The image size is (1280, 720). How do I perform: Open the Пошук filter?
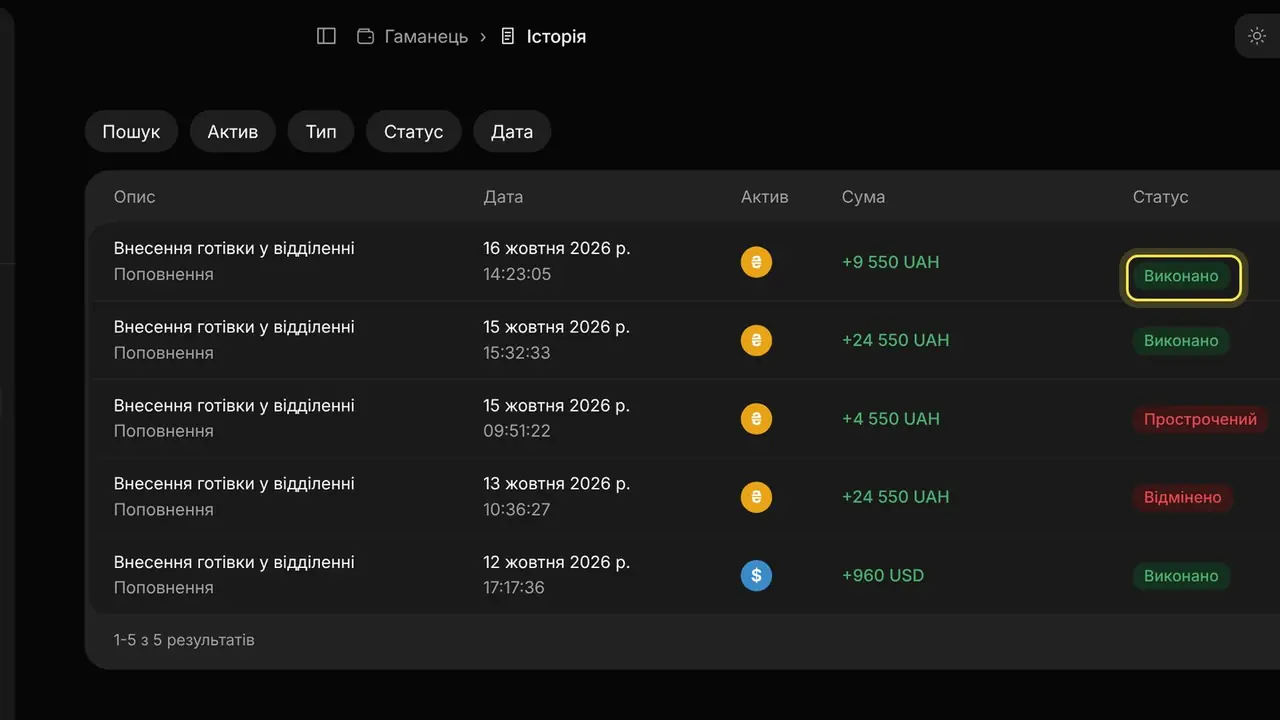pyautogui.click(x=131, y=131)
